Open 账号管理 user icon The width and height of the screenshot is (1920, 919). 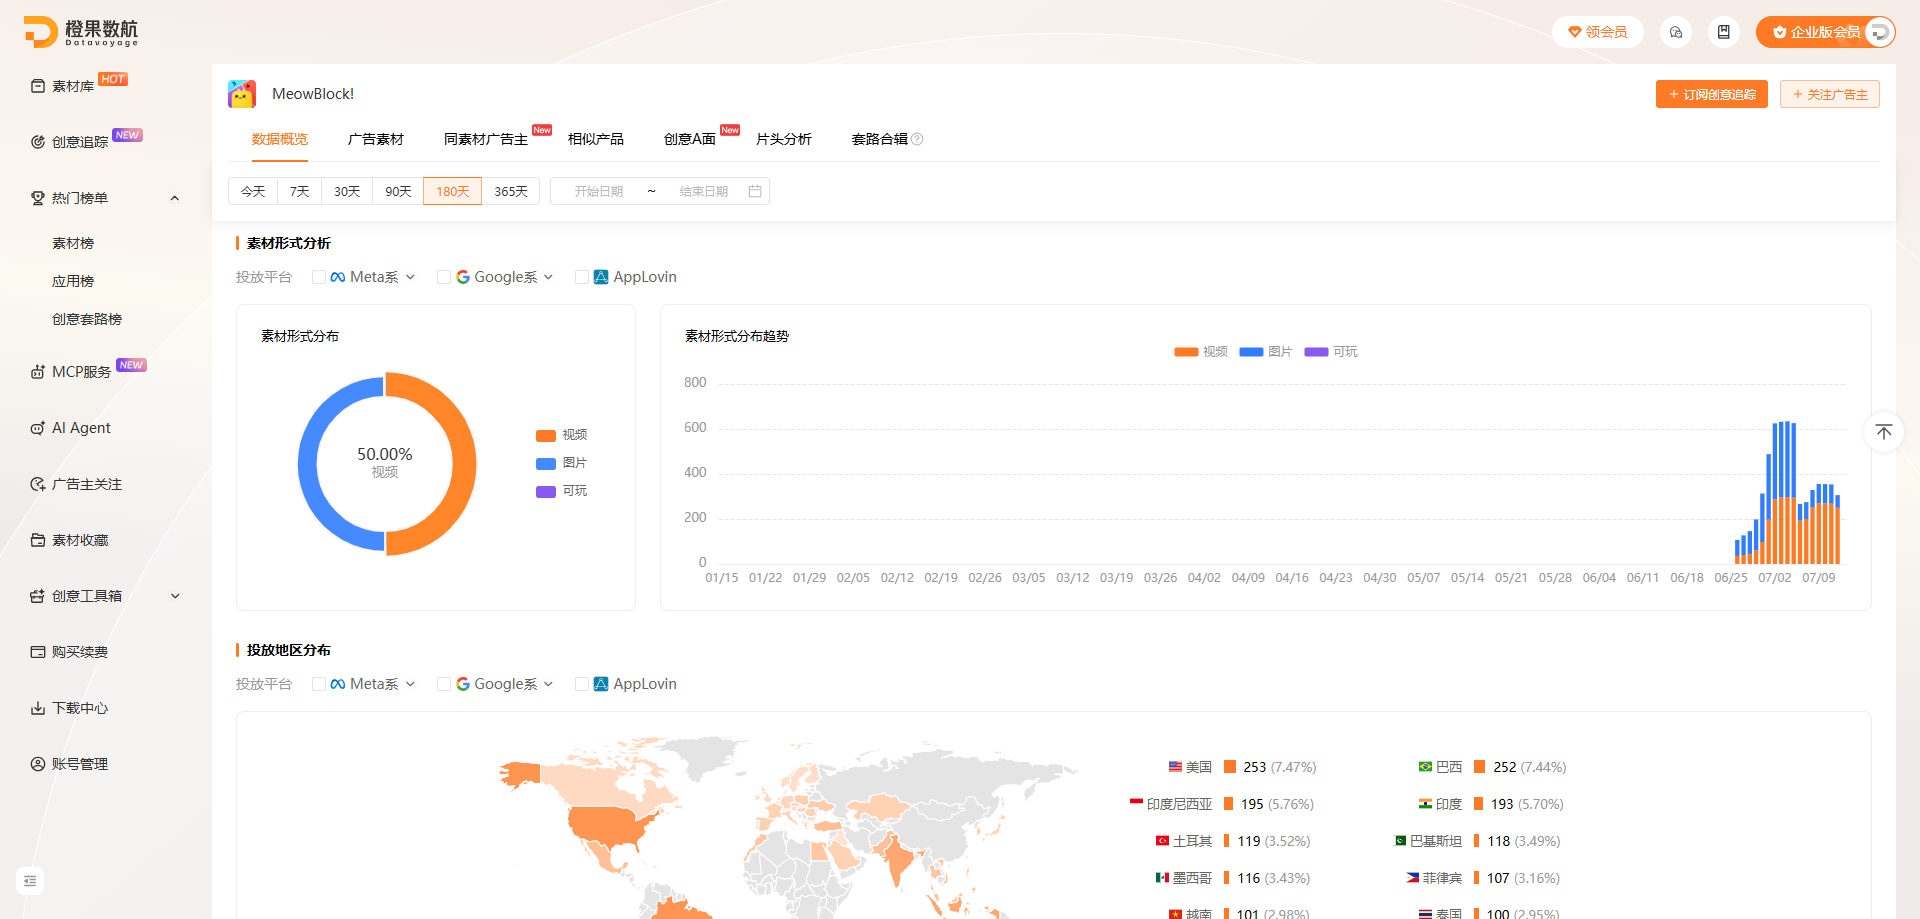pos(38,764)
